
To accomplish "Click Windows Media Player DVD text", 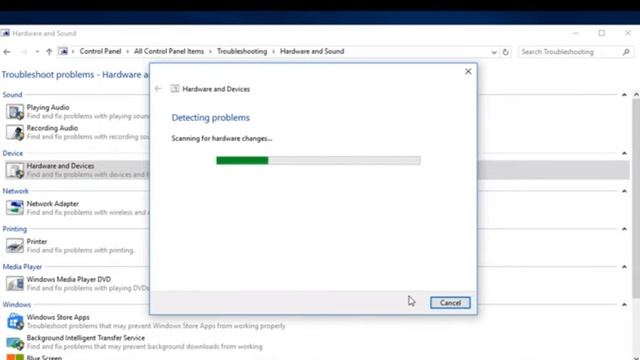I will click(69, 280).
